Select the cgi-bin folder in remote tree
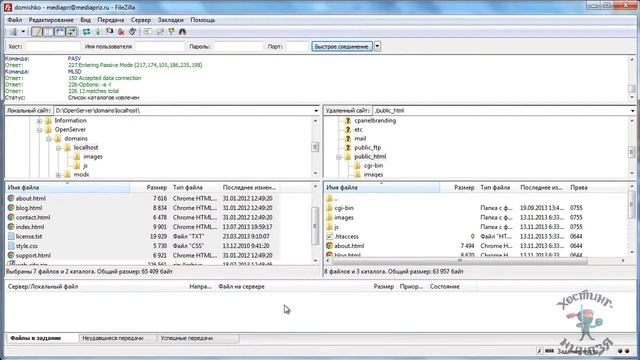Viewport: 640px width, 360px height. 373,166
